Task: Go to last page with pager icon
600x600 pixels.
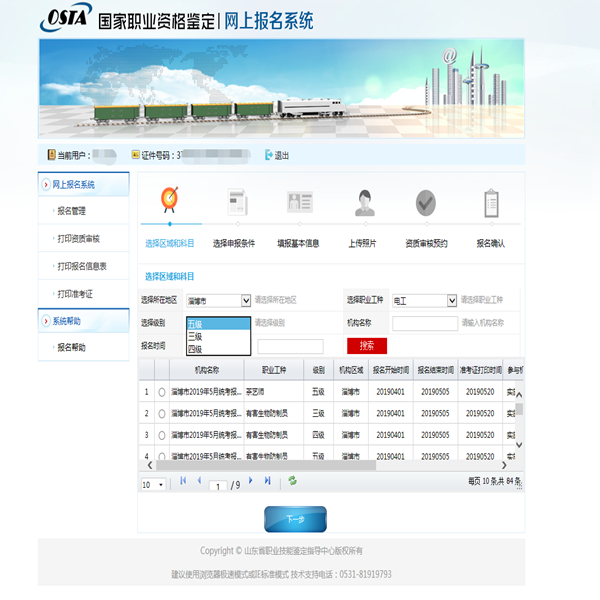Action: tap(267, 481)
